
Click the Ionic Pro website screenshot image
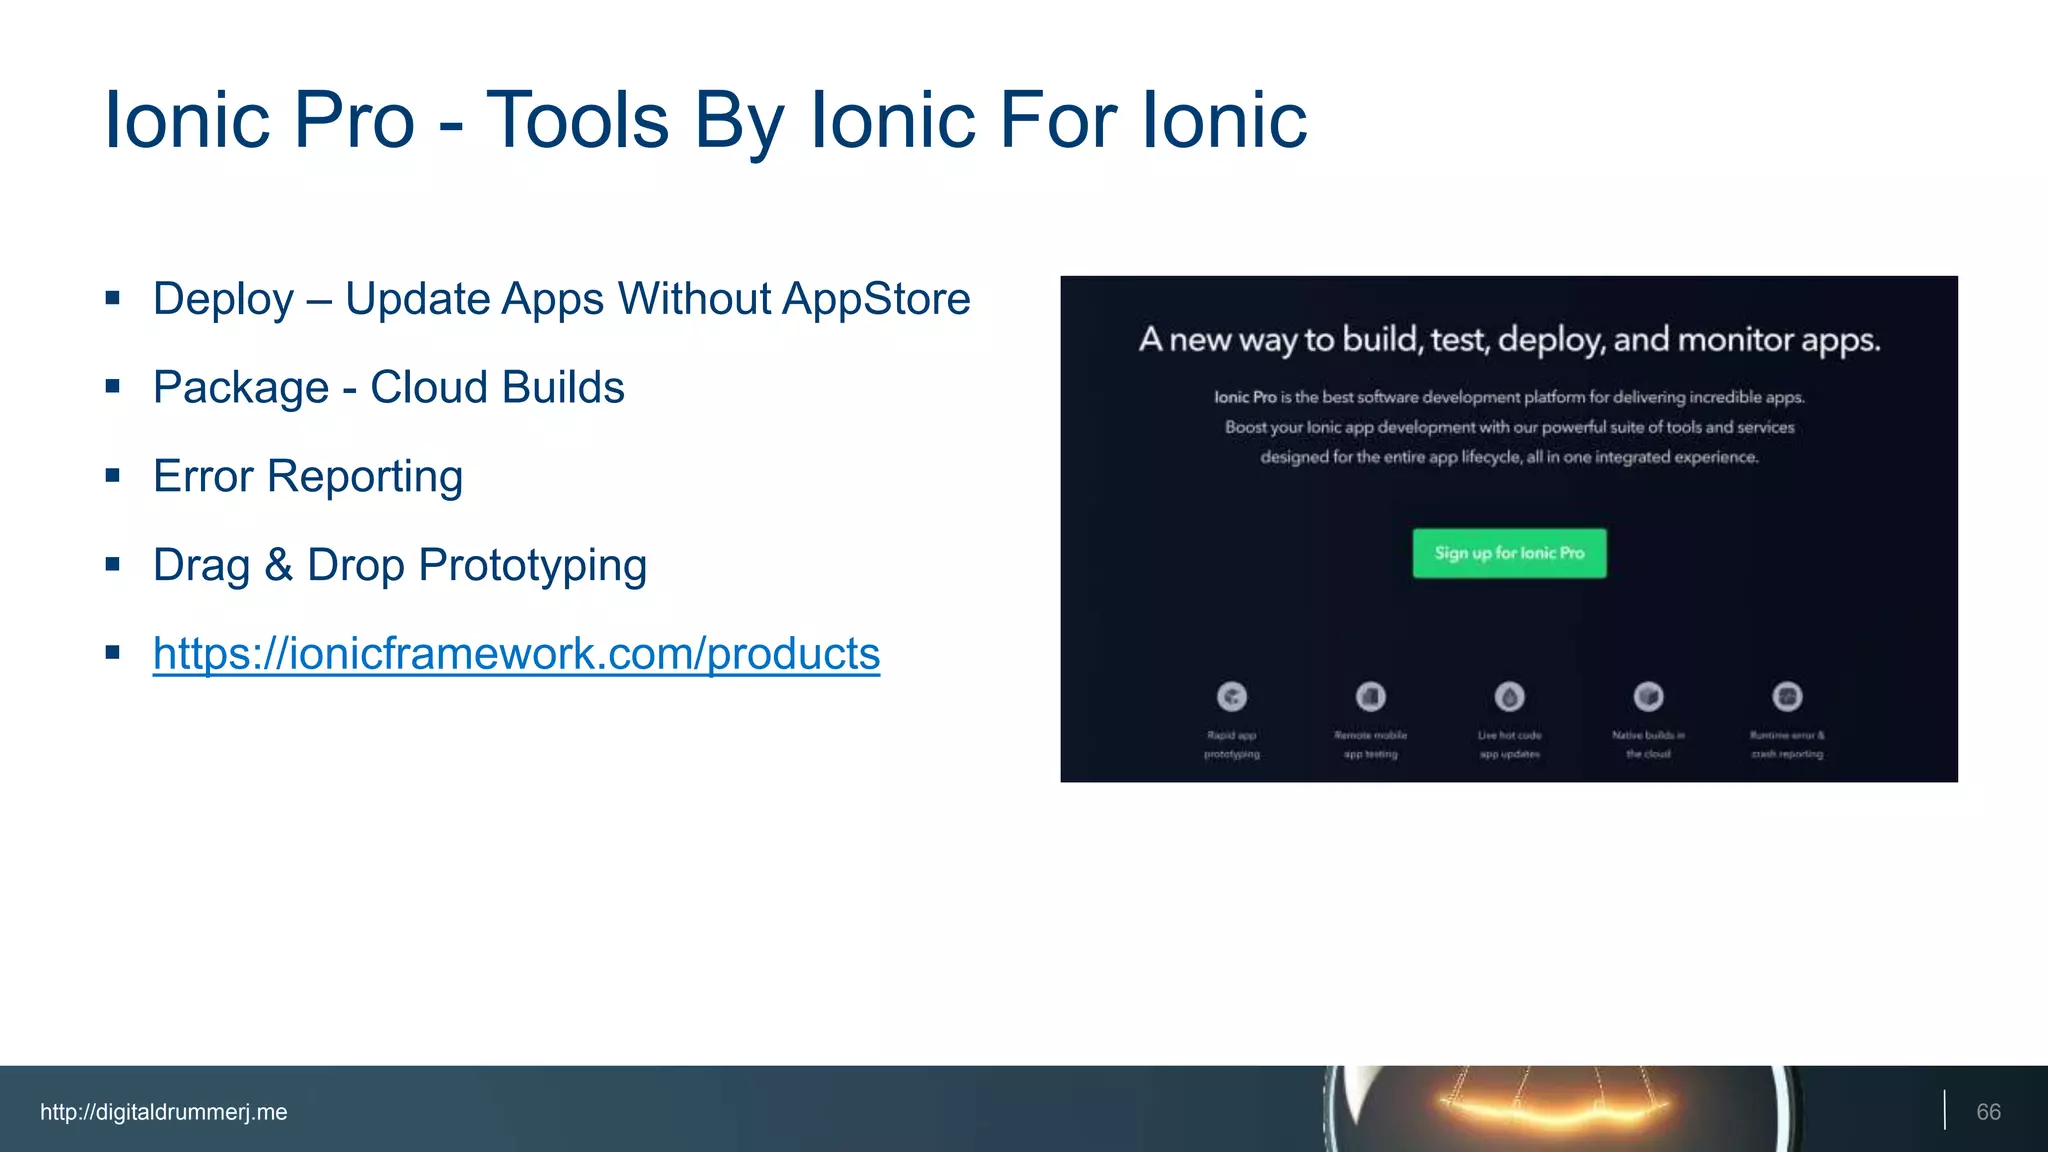(x=1509, y=529)
